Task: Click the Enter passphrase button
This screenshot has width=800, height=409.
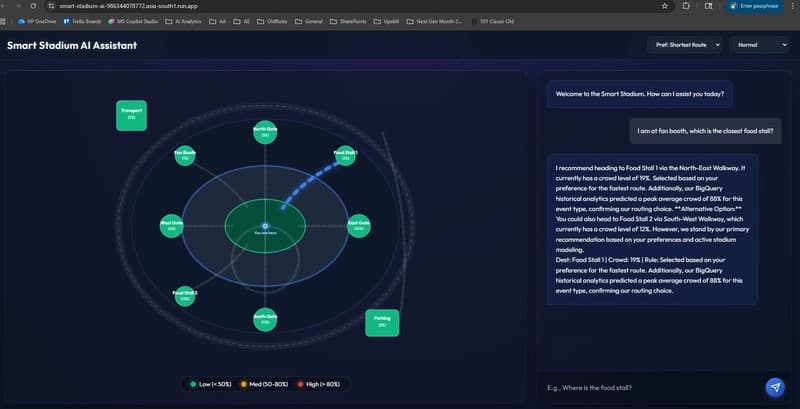Action: point(755,6)
